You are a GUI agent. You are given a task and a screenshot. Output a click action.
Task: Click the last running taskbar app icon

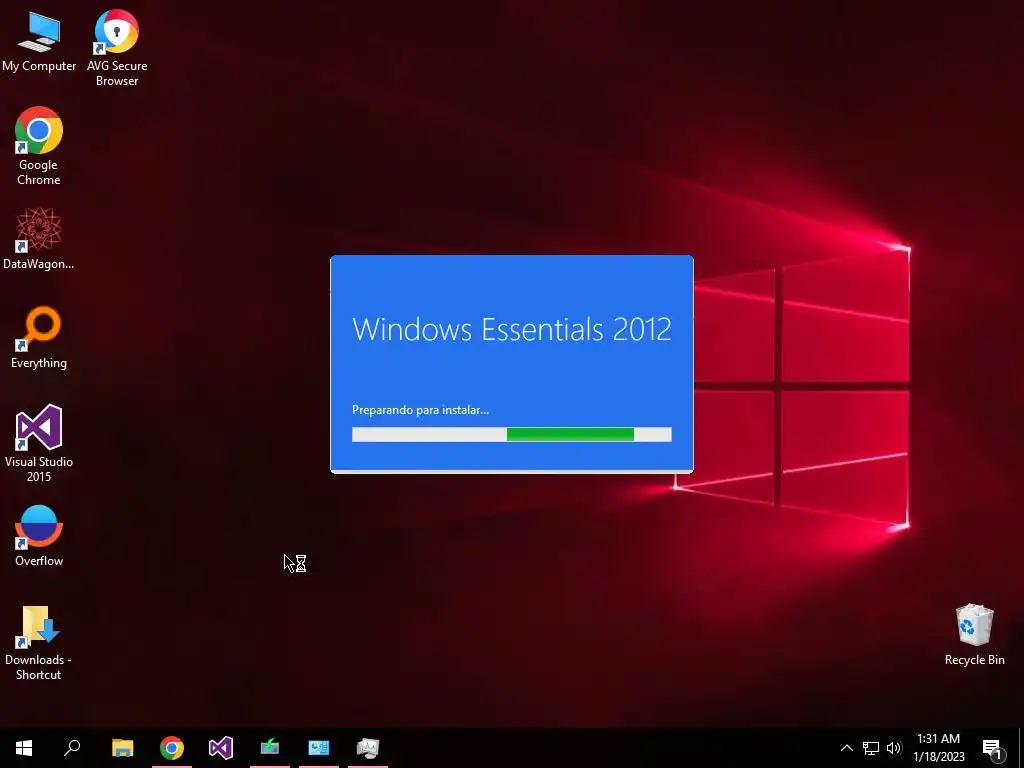pyautogui.click(x=368, y=748)
